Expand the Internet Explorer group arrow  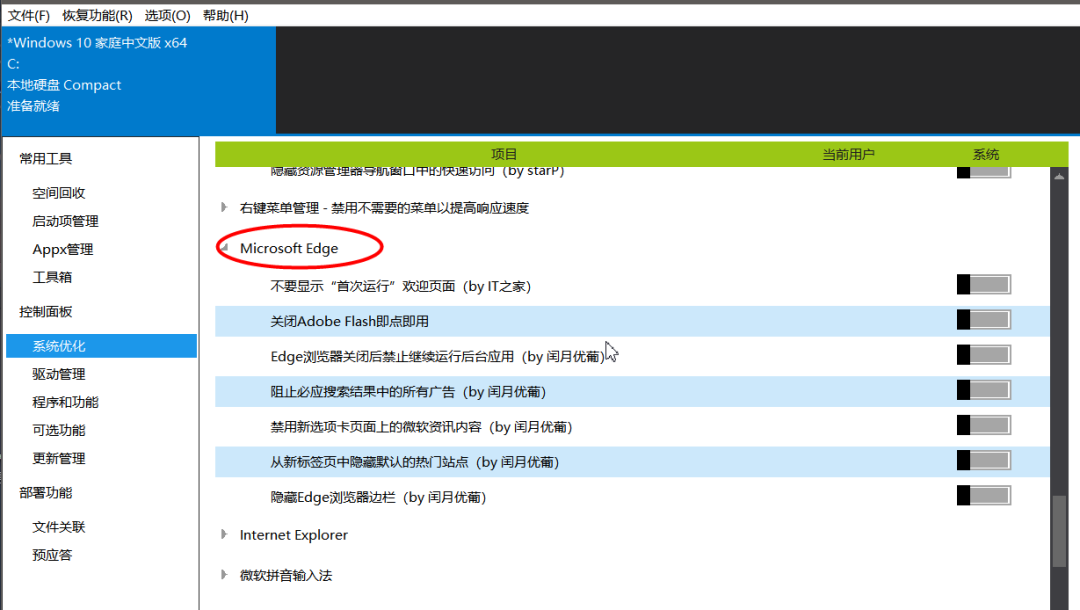[224, 534]
